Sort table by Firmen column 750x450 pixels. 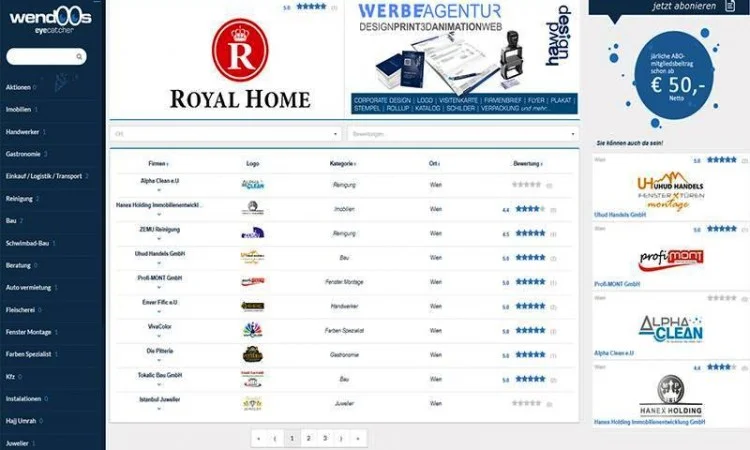pos(158,164)
